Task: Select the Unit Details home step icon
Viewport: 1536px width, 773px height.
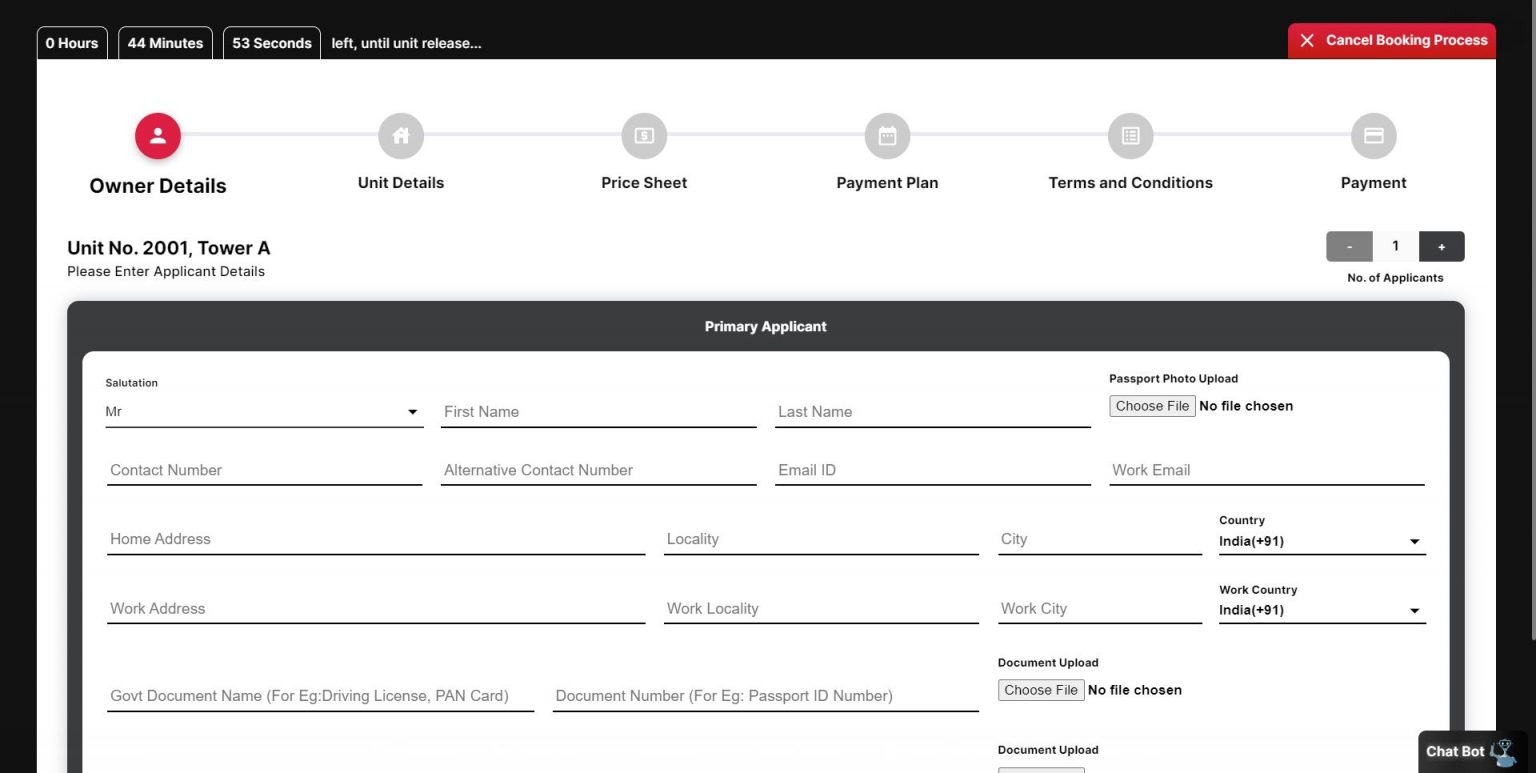Action: click(x=401, y=136)
